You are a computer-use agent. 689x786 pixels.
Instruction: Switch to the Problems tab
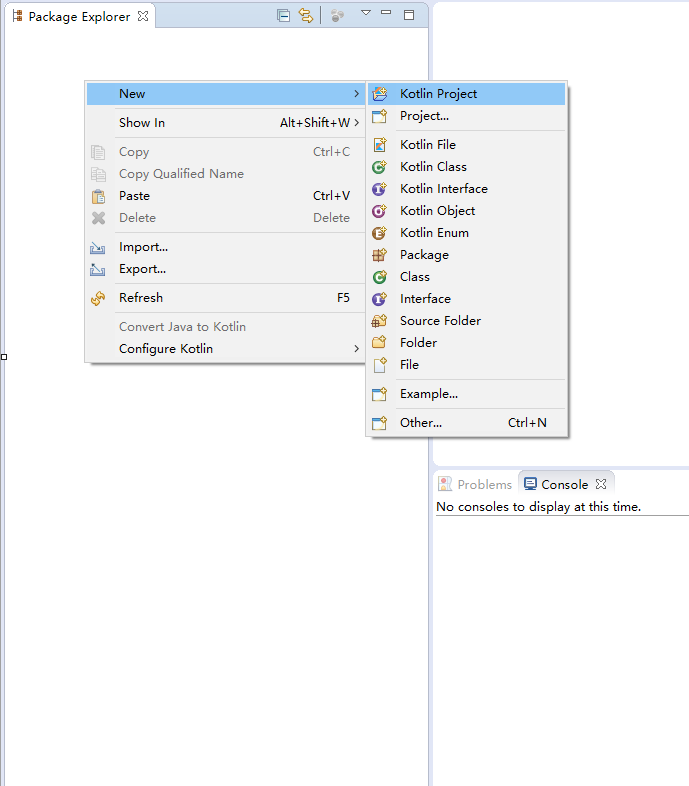point(475,484)
